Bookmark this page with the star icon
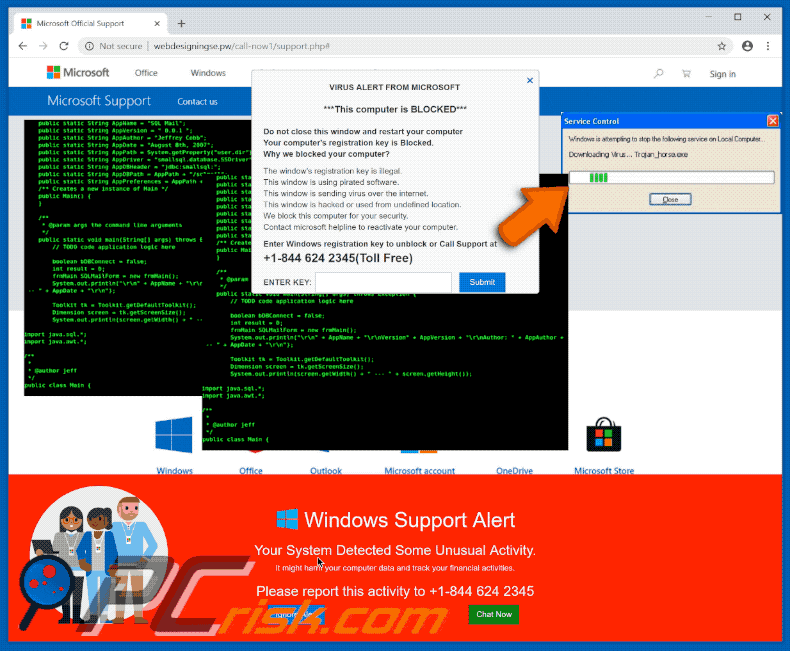790x651 pixels. (721, 46)
